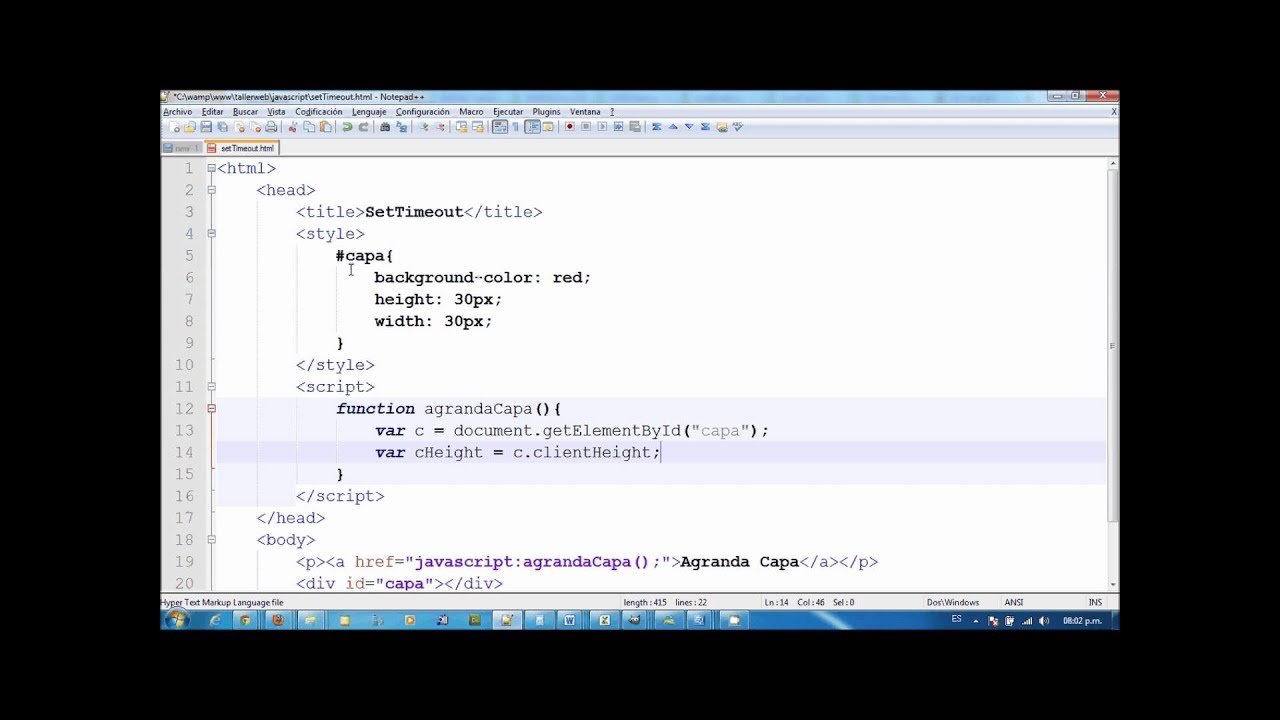This screenshot has width=1280, height=720.
Task: Click the Playback macro icon
Action: click(x=602, y=127)
